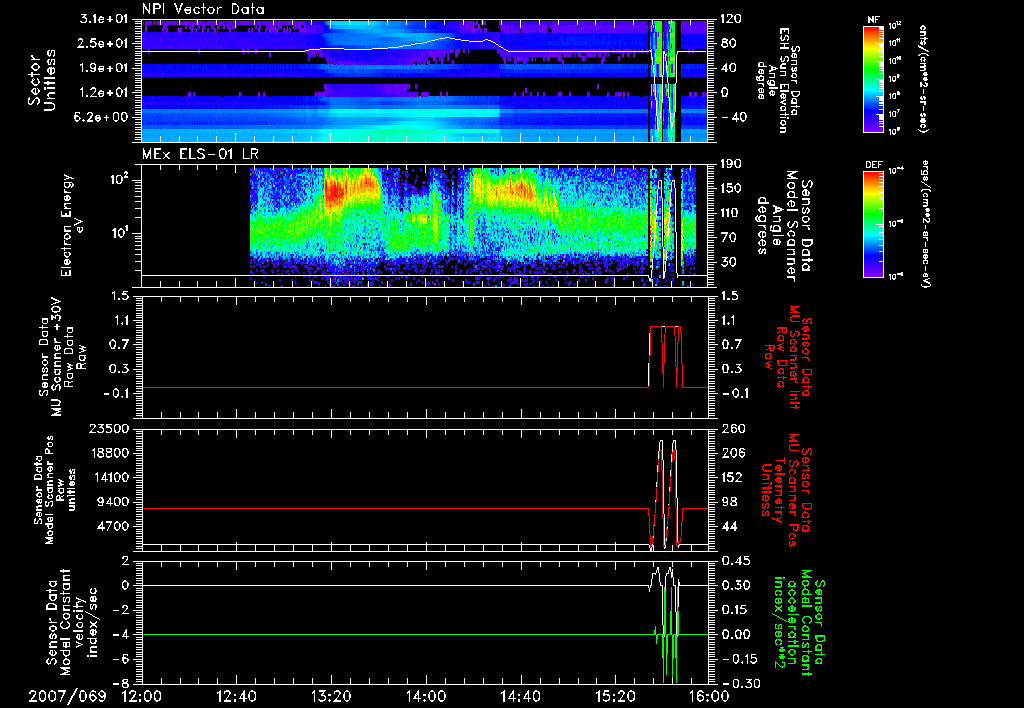Click the 1.2e+01 sector tick label
The height and width of the screenshot is (708, 1024).
(104, 93)
